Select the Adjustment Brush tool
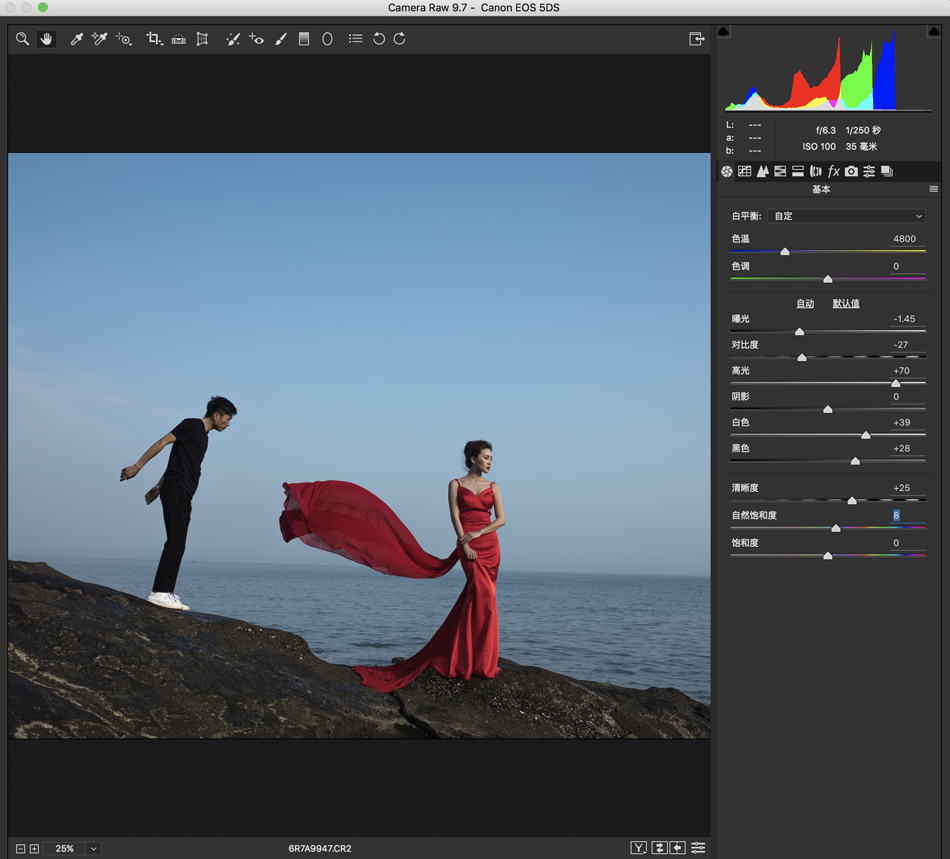This screenshot has height=859, width=950. click(281, 39)
